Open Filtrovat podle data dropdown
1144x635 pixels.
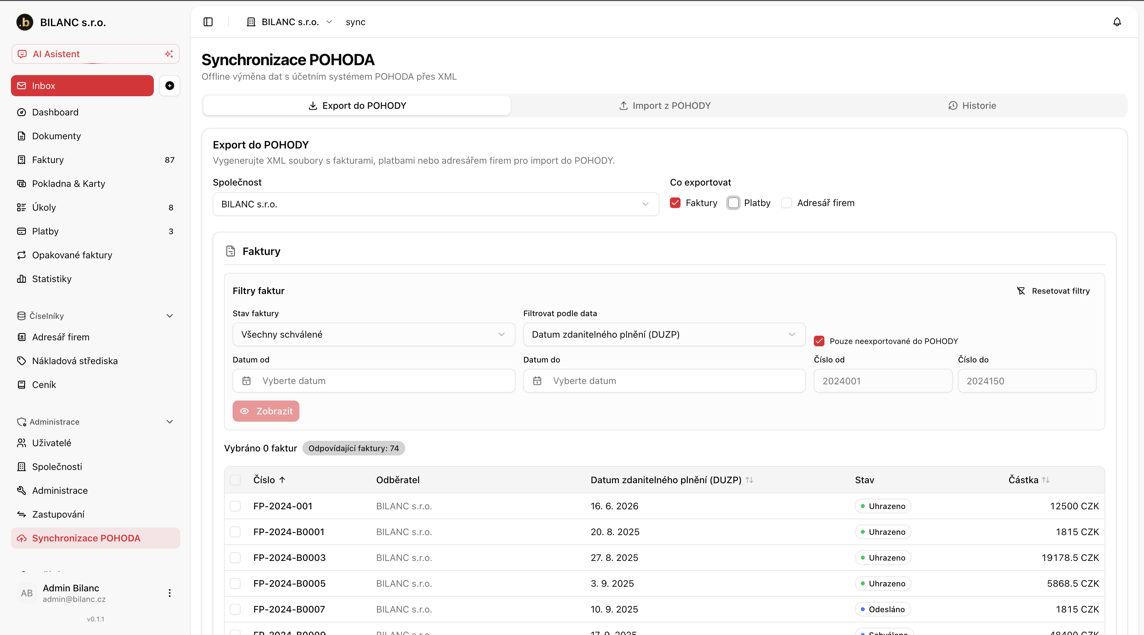click(664, 334)
